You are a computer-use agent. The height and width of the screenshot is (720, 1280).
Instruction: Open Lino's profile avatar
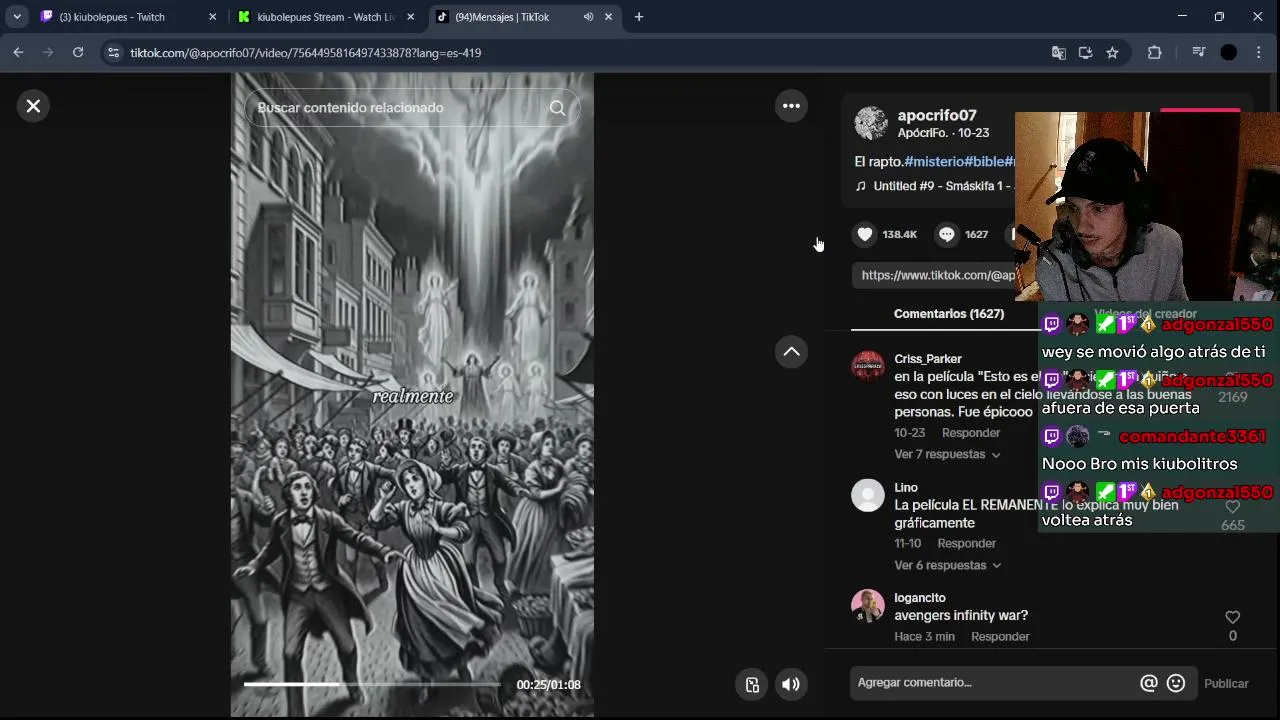point(868,495)
